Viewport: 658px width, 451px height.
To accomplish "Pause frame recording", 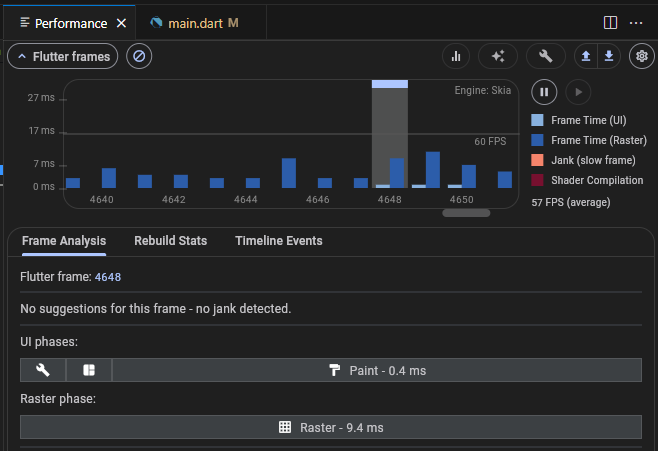I will pyautogui.click(x=544, y=92).
